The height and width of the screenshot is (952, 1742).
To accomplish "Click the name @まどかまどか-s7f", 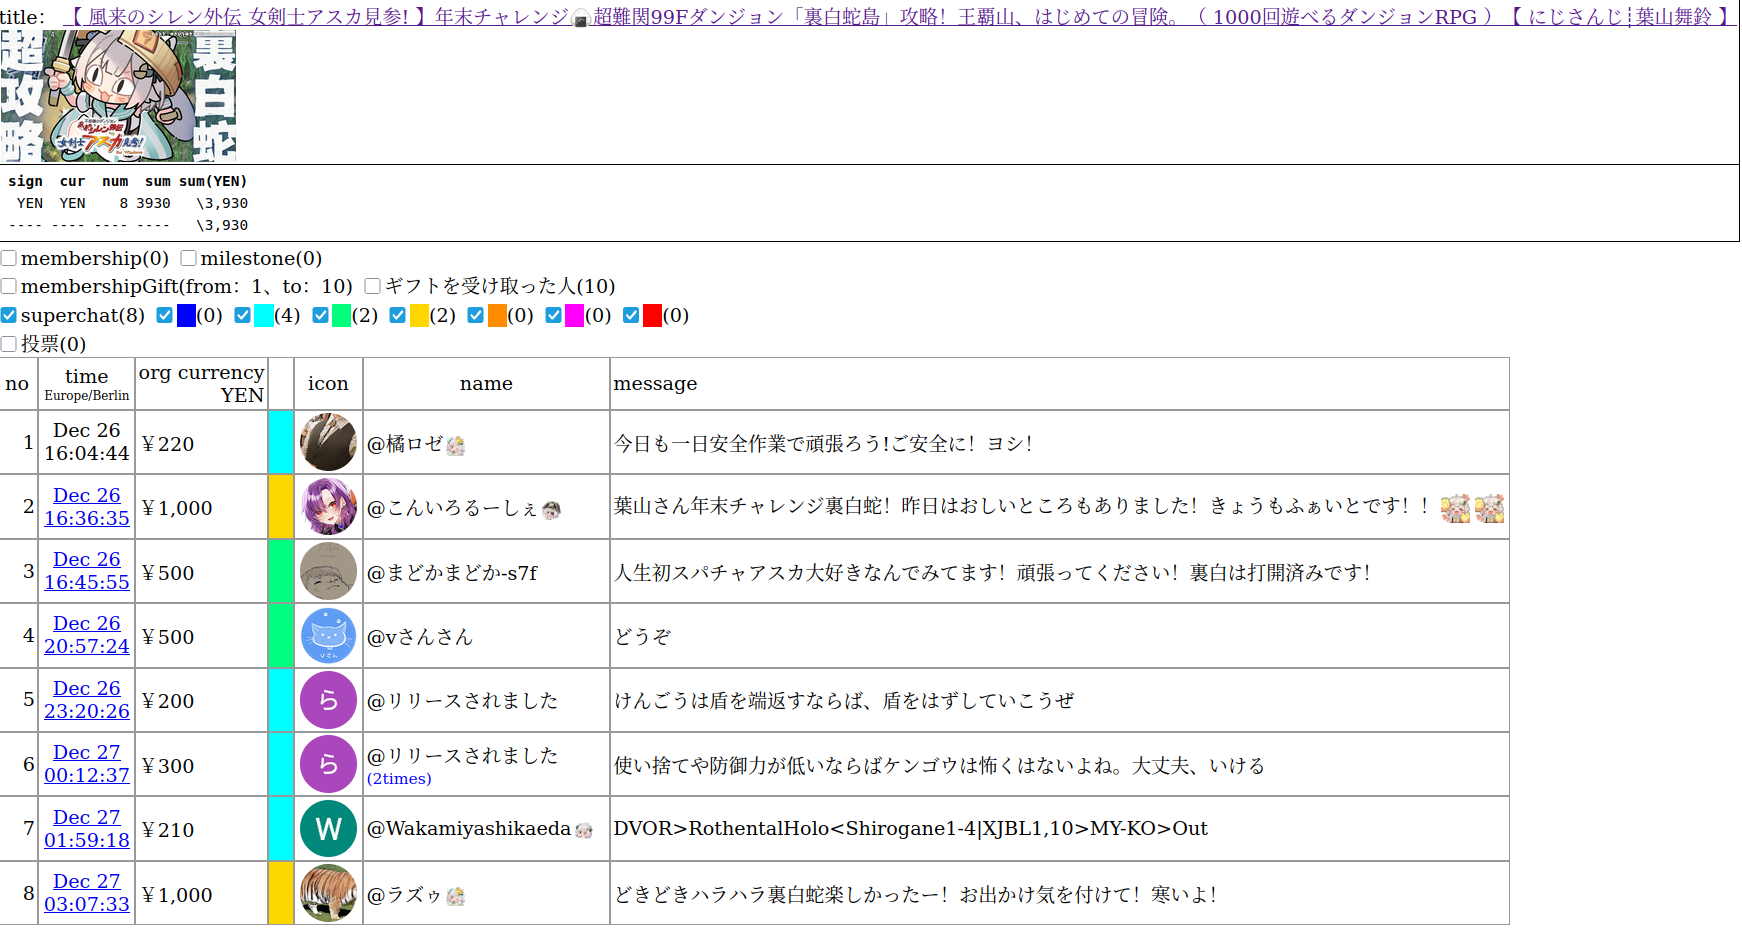I will pyautogui.click(x=452, y=573).
